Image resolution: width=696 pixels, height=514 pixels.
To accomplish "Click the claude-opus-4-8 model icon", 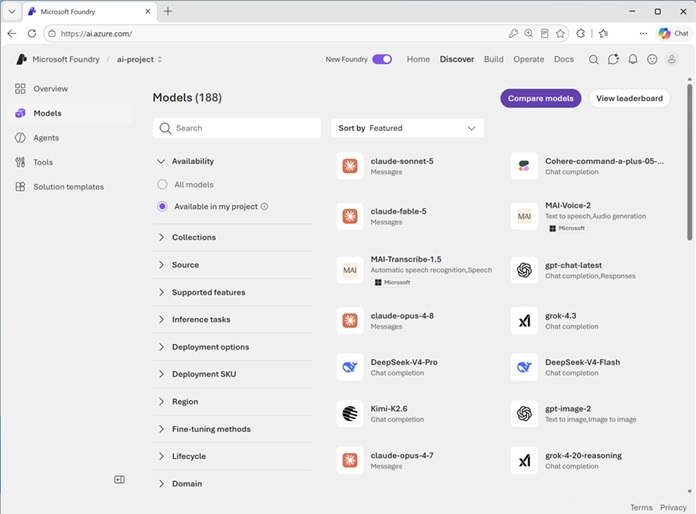I will click(350, 320).
